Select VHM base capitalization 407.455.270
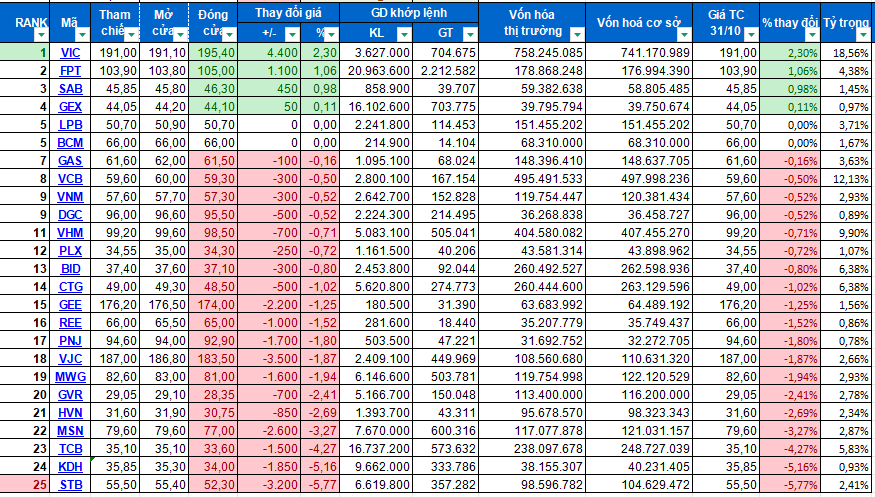Screen dimensions: 875x497 coord(639,233)
